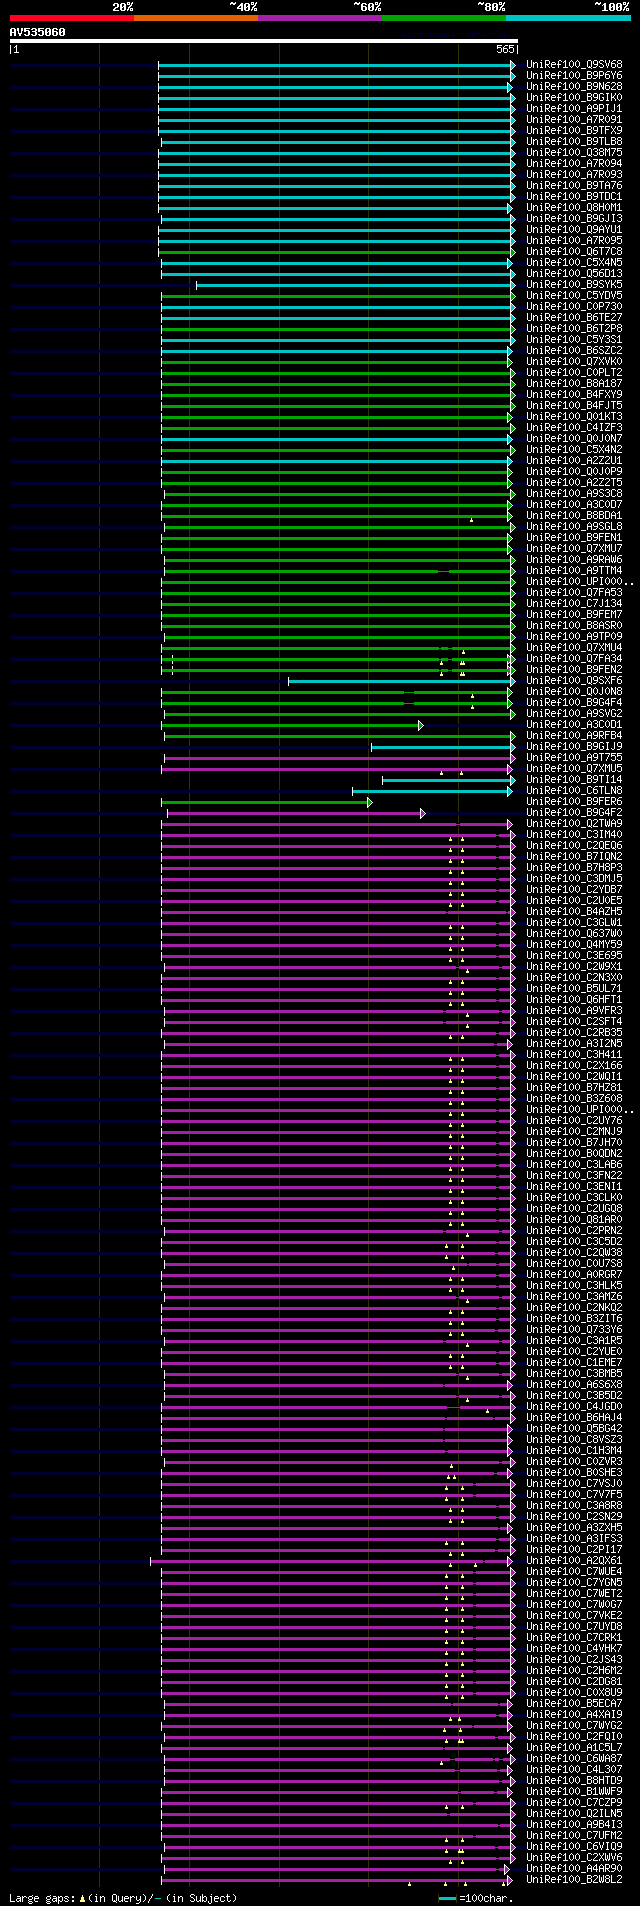
Task: Select the UniRef100_Q7FA34 label
Action: coord(574,659)
